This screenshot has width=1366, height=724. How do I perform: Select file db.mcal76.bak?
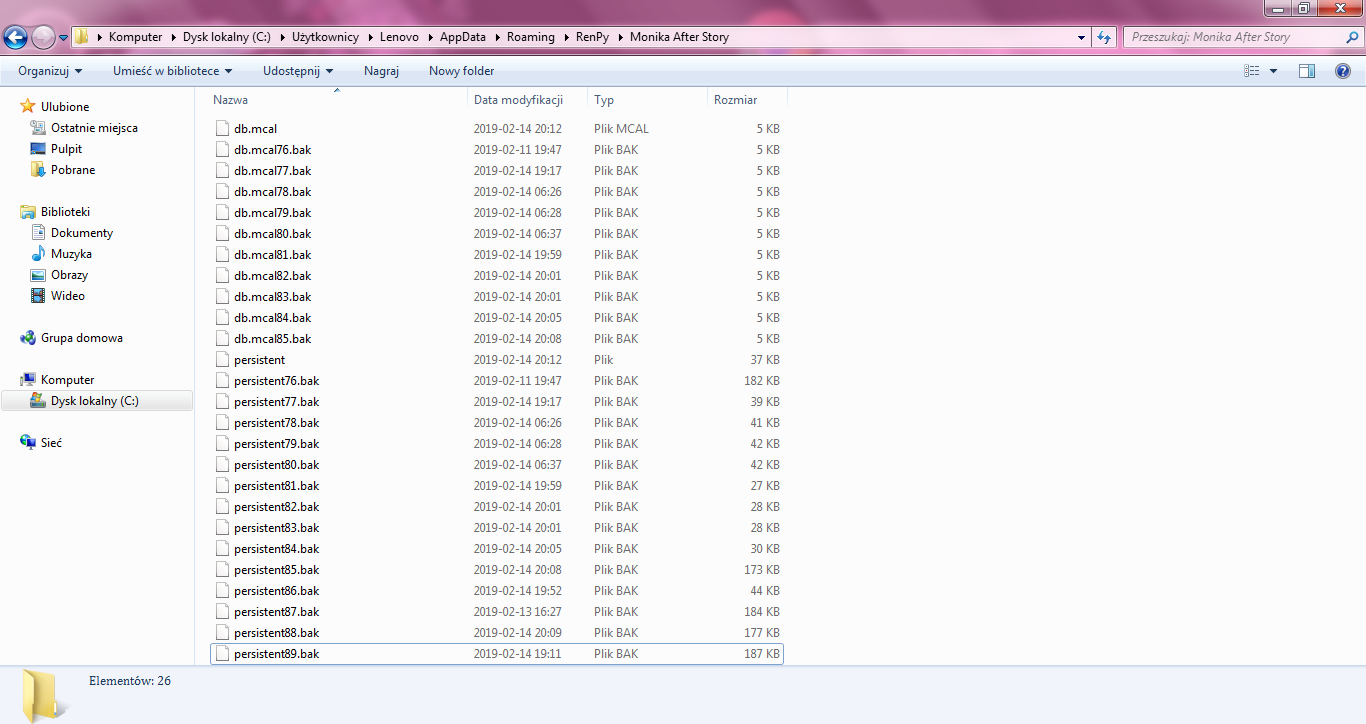click(x=497, y=150)
